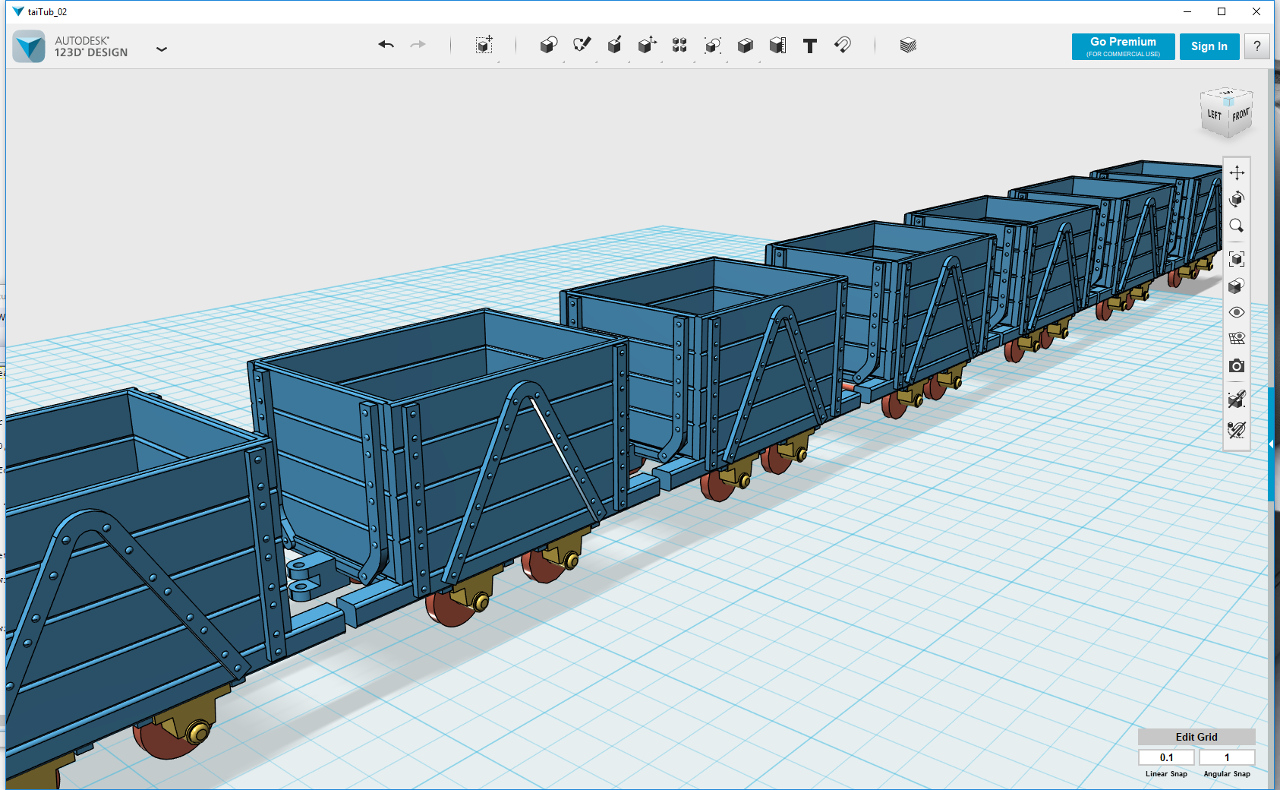Screen dimensions: 1280x790
Task: Open help with the question mark button
Action: [x=1257, y=46]
